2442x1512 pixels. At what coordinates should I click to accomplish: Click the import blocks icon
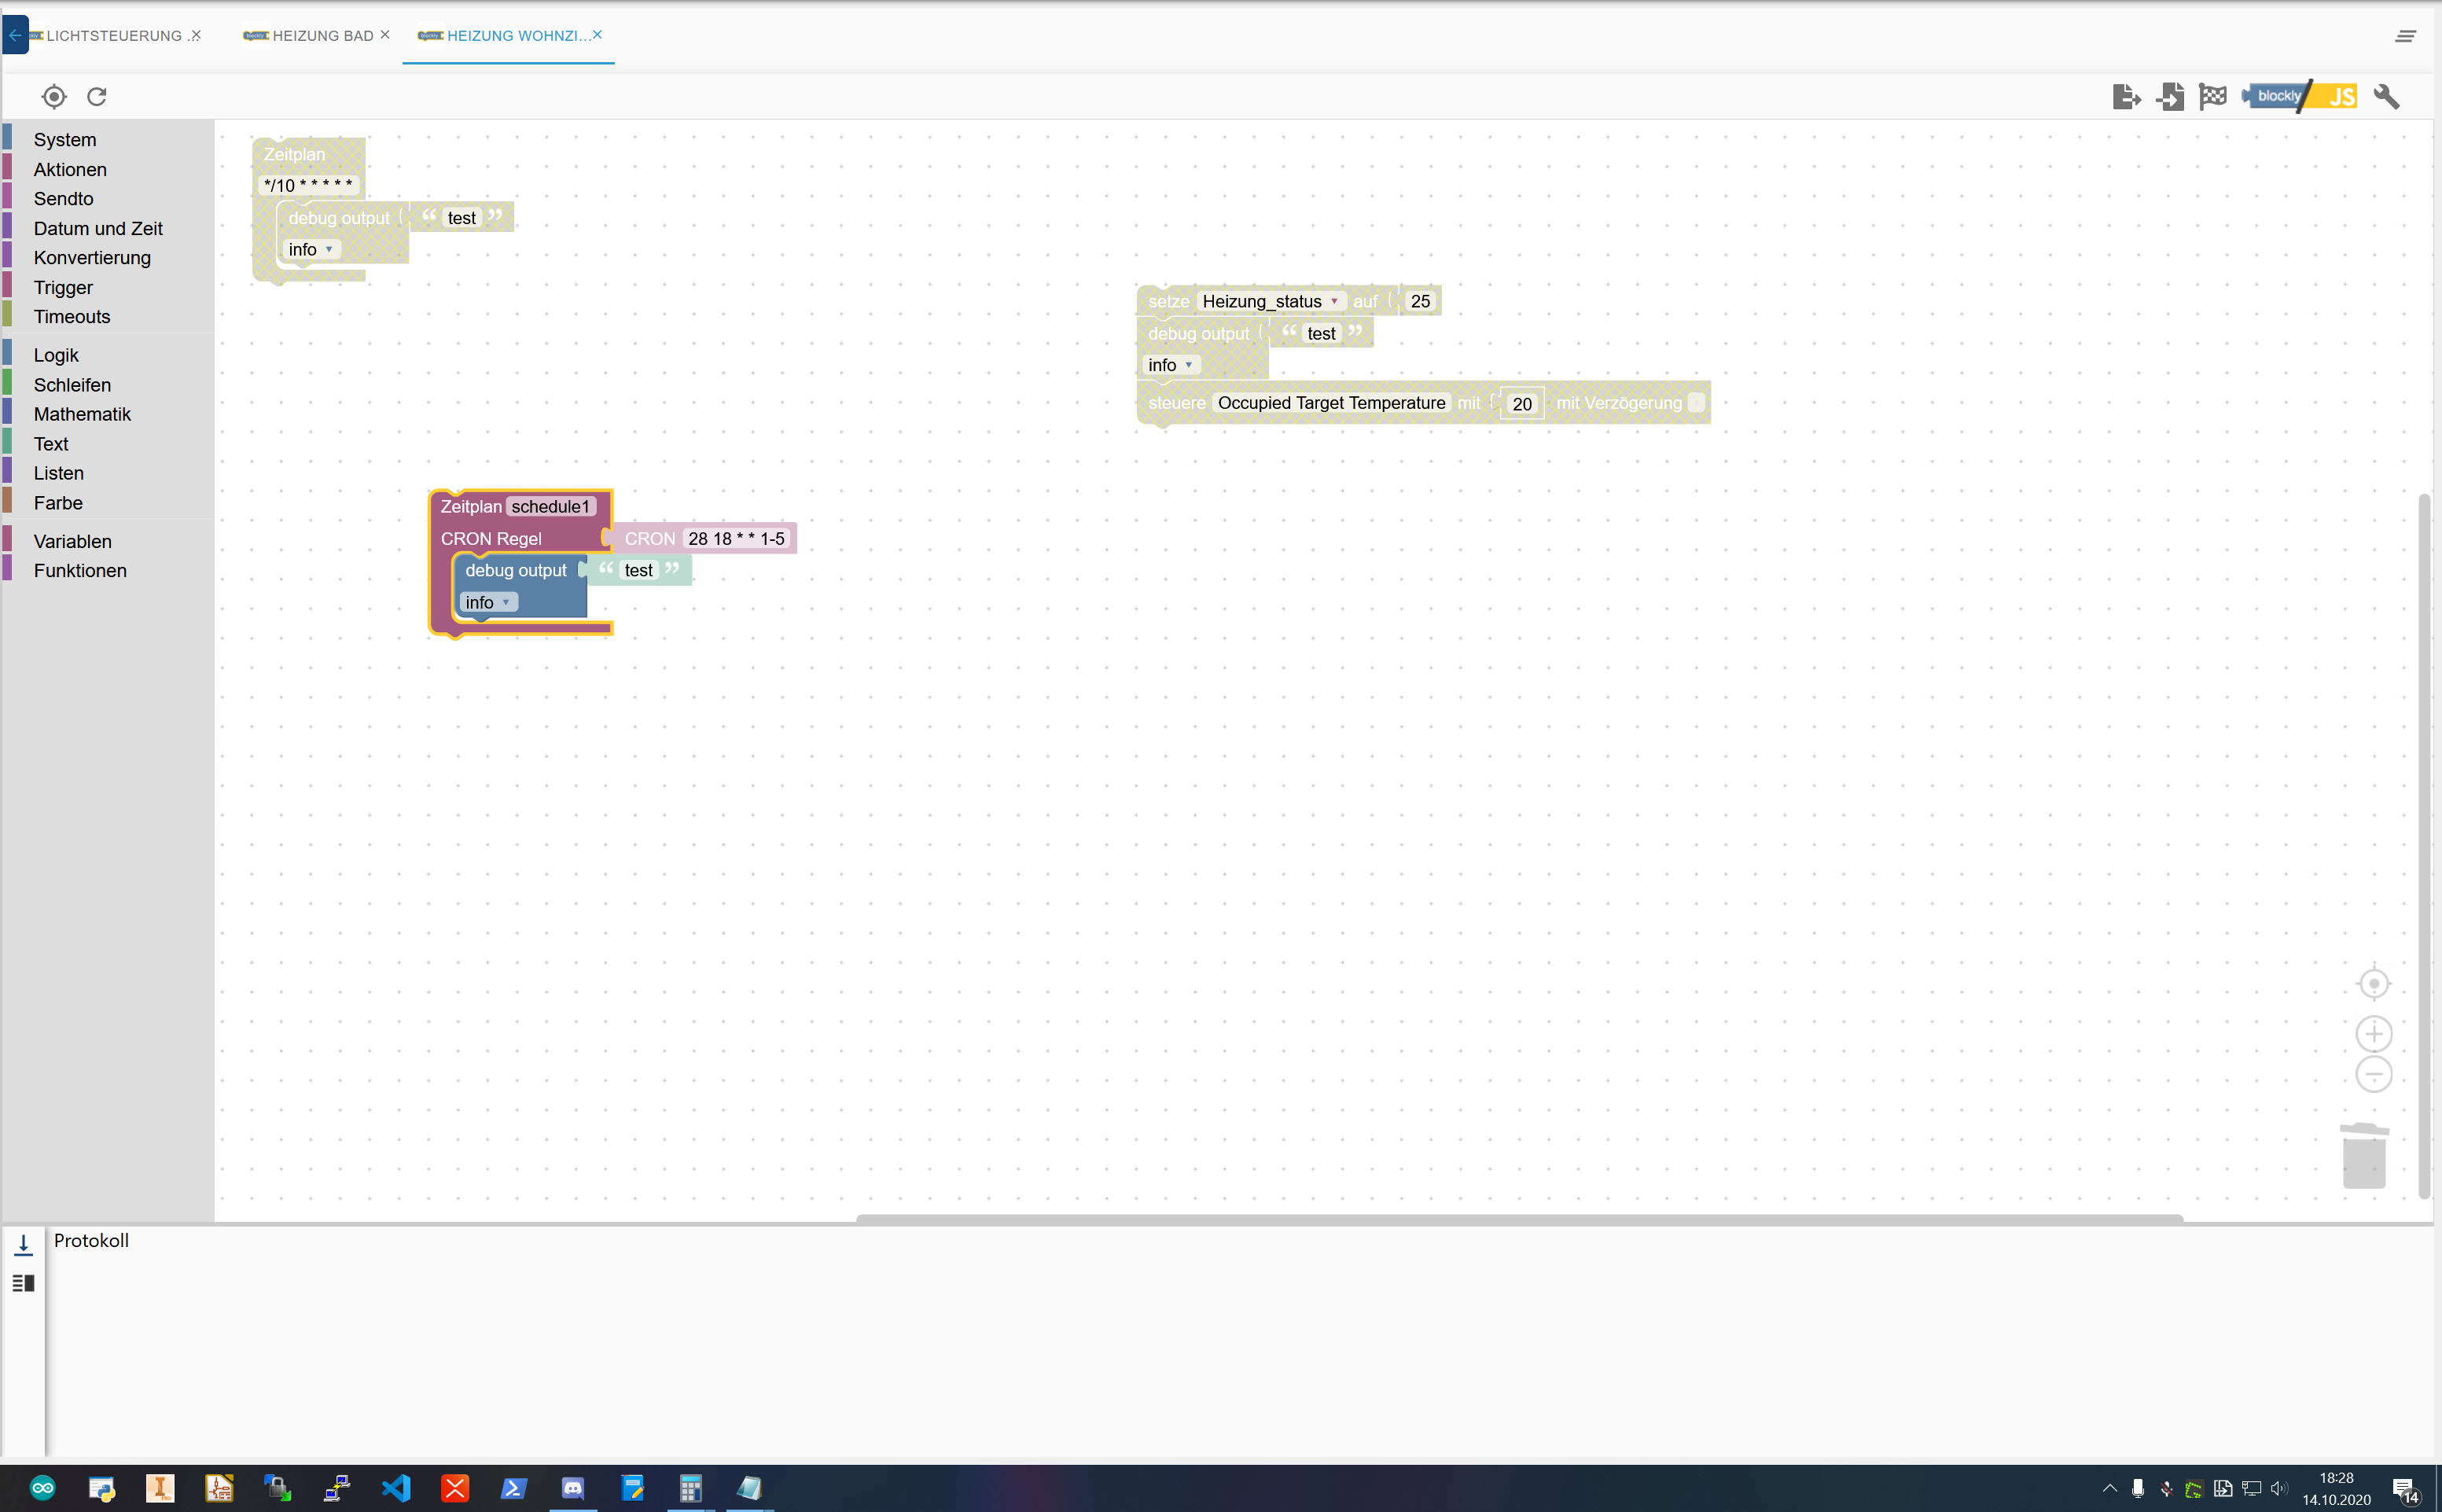coord(2170,96)
